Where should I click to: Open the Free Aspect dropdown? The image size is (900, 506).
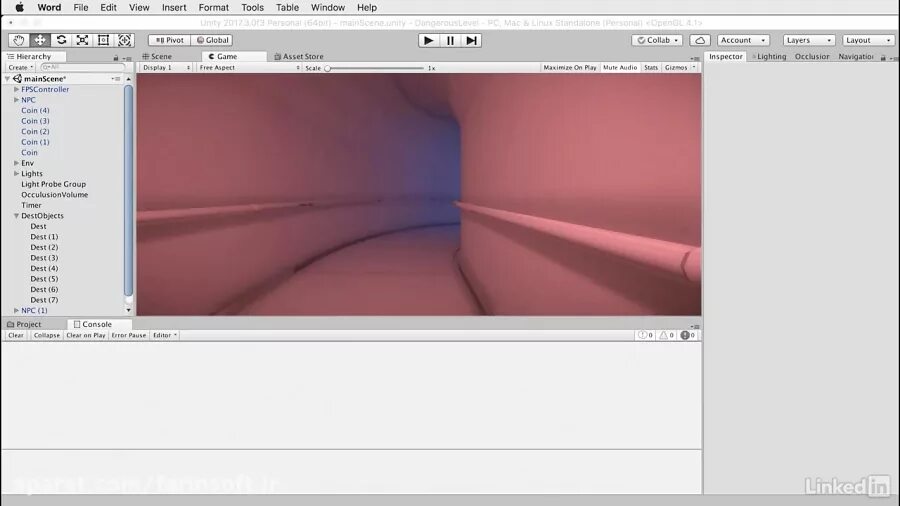(249, 68)
